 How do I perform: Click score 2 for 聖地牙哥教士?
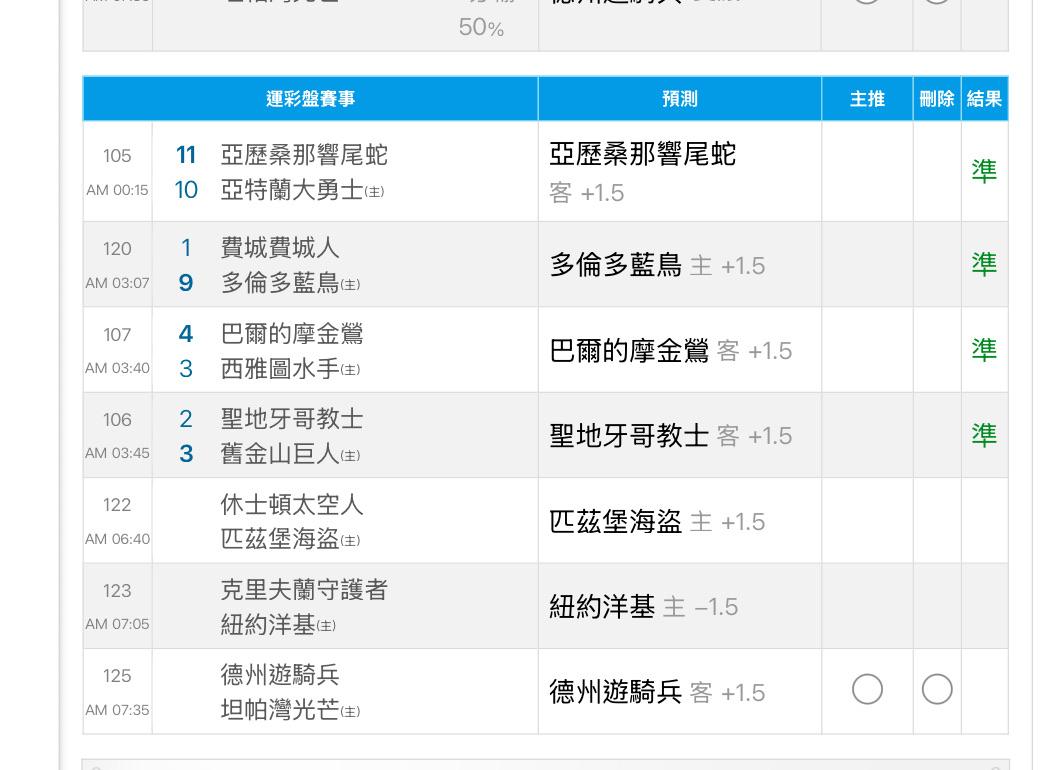[186, 419]
